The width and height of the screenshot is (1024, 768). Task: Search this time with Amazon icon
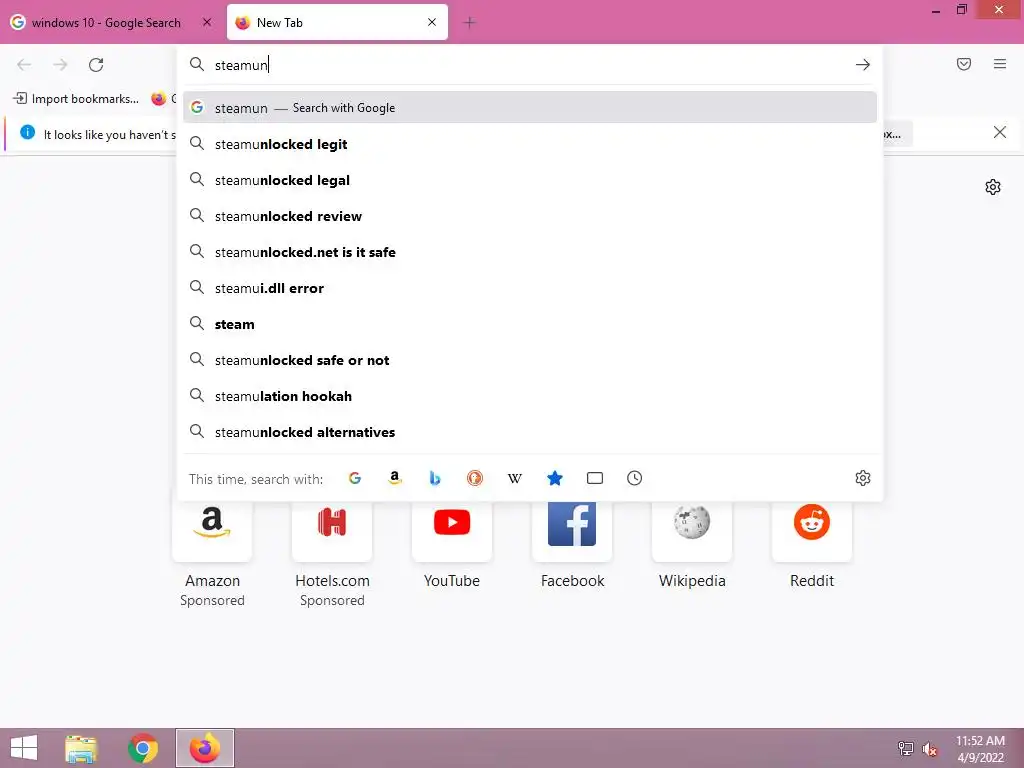pos(394,478)
